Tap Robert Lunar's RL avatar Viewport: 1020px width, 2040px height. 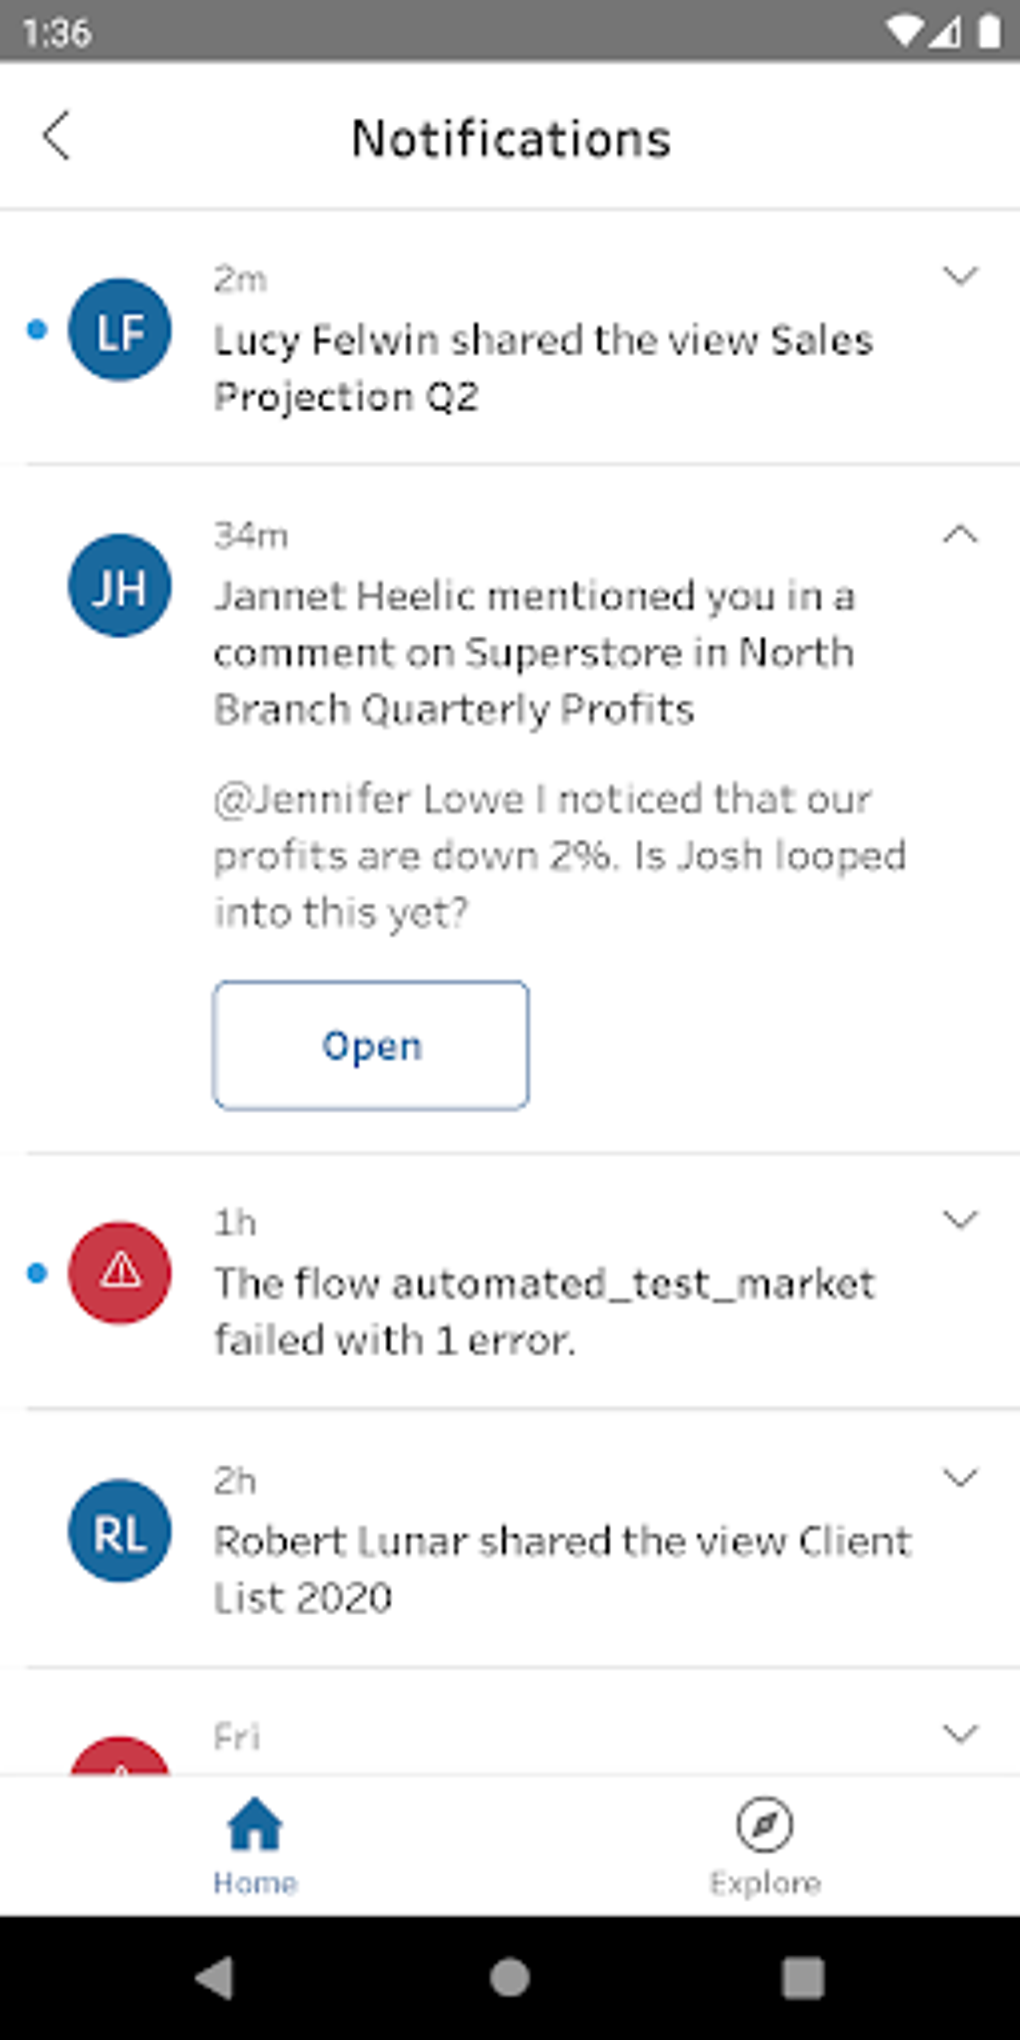coord(120,1531)
